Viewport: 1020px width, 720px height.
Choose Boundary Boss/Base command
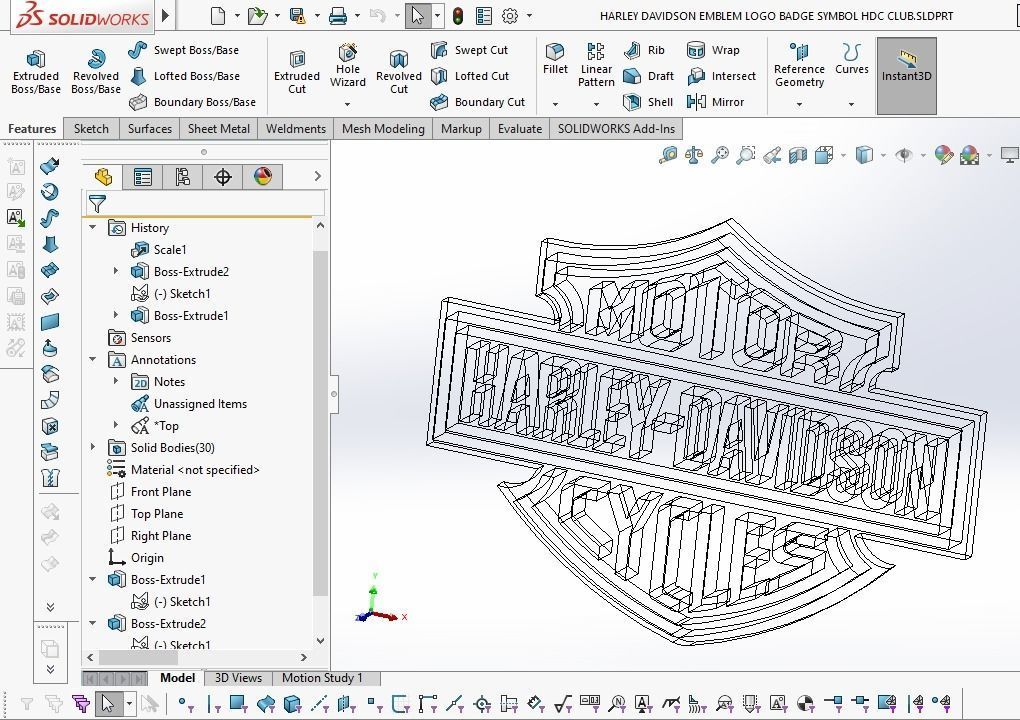(x=193, y=102)
